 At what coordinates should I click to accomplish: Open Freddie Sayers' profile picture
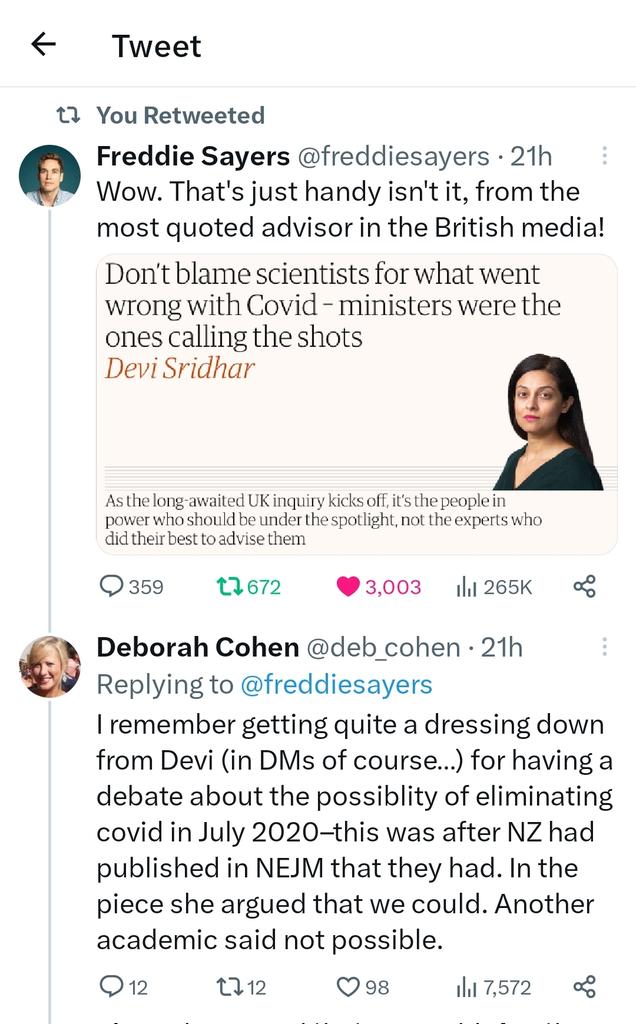(49, 176)
